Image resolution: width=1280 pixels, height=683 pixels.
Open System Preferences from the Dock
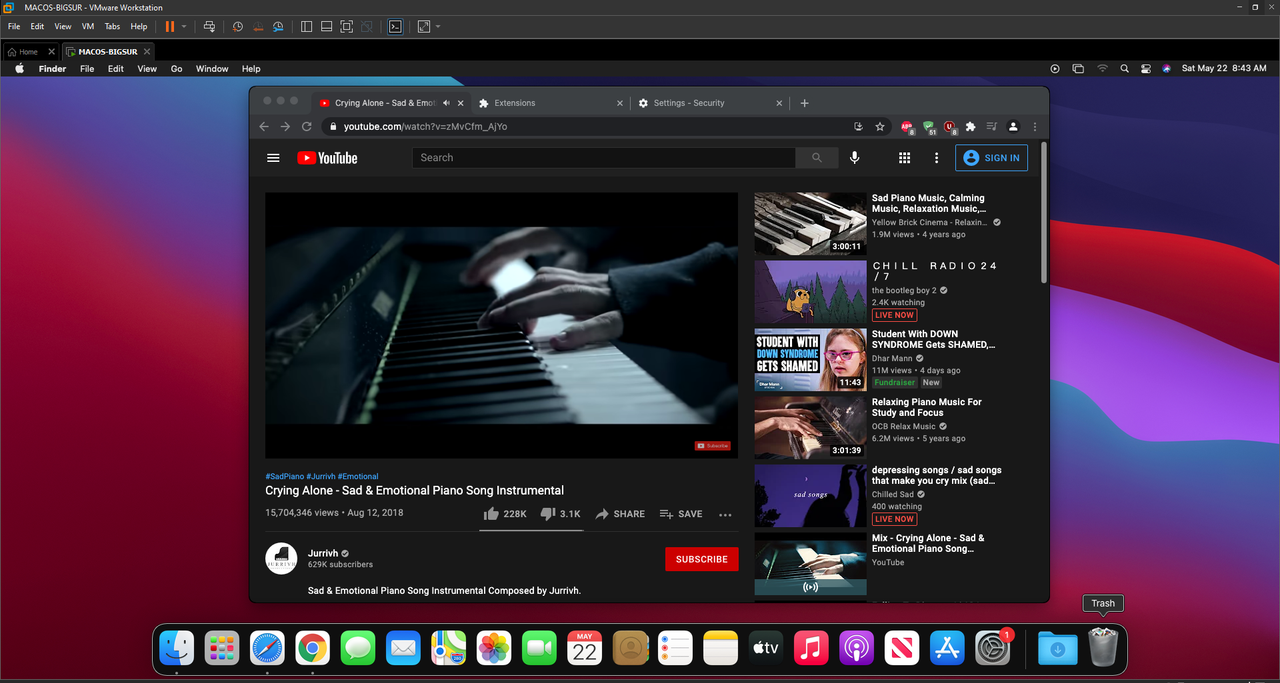992,649
